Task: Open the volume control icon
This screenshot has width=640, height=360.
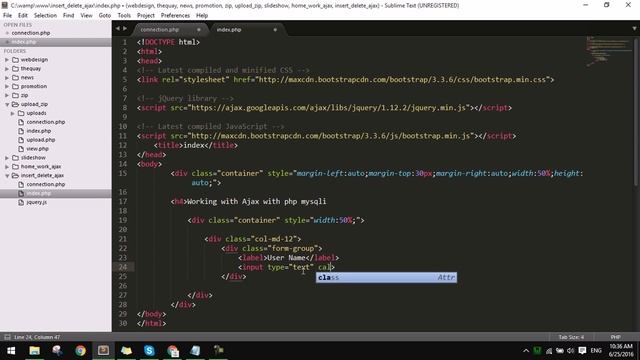Action: 571,351
